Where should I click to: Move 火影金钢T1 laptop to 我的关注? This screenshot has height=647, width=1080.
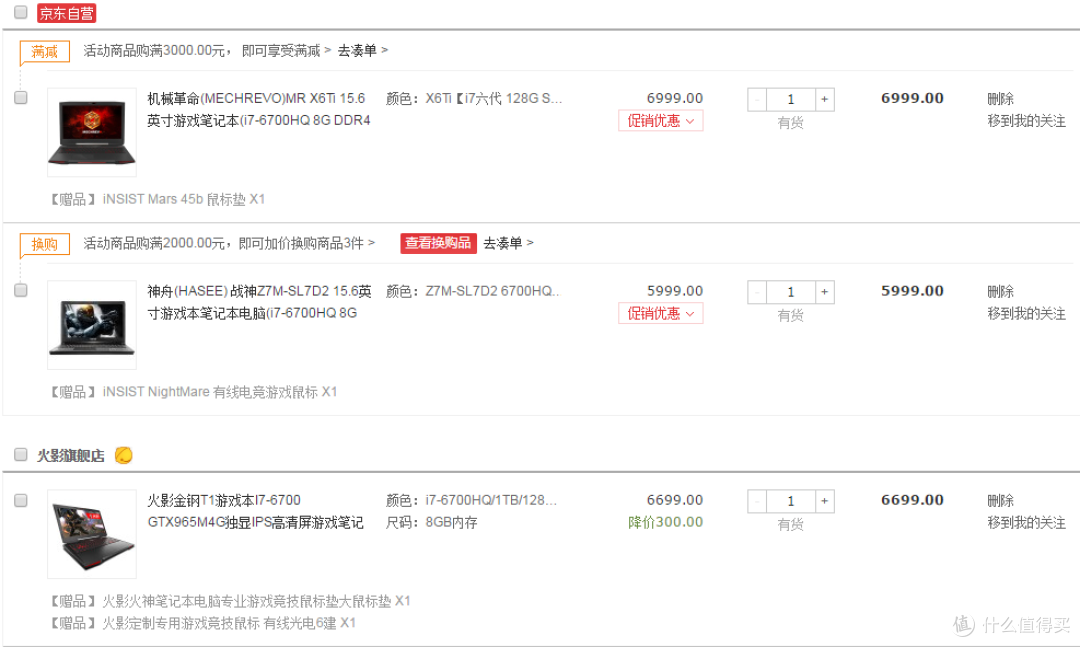pyautogui.click(x=1026, y=523)
